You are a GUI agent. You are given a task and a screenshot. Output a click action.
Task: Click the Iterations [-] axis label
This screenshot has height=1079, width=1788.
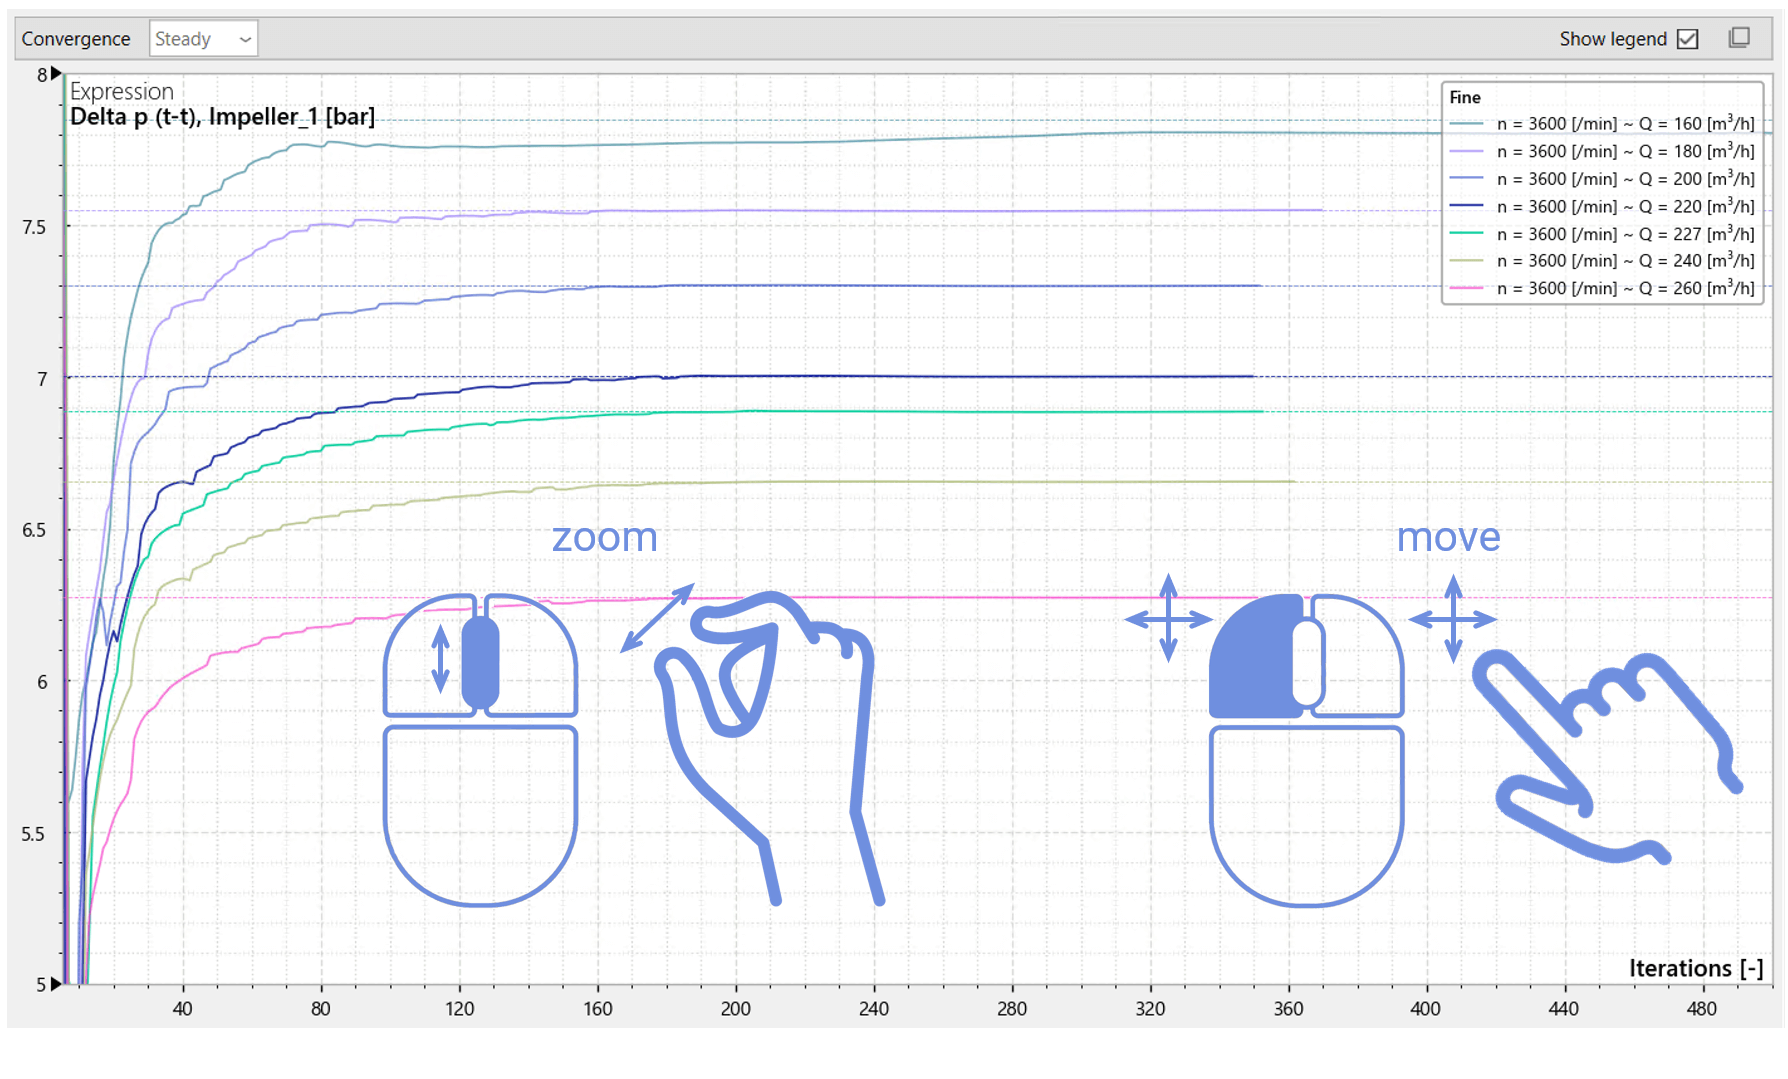point(1696,968)
